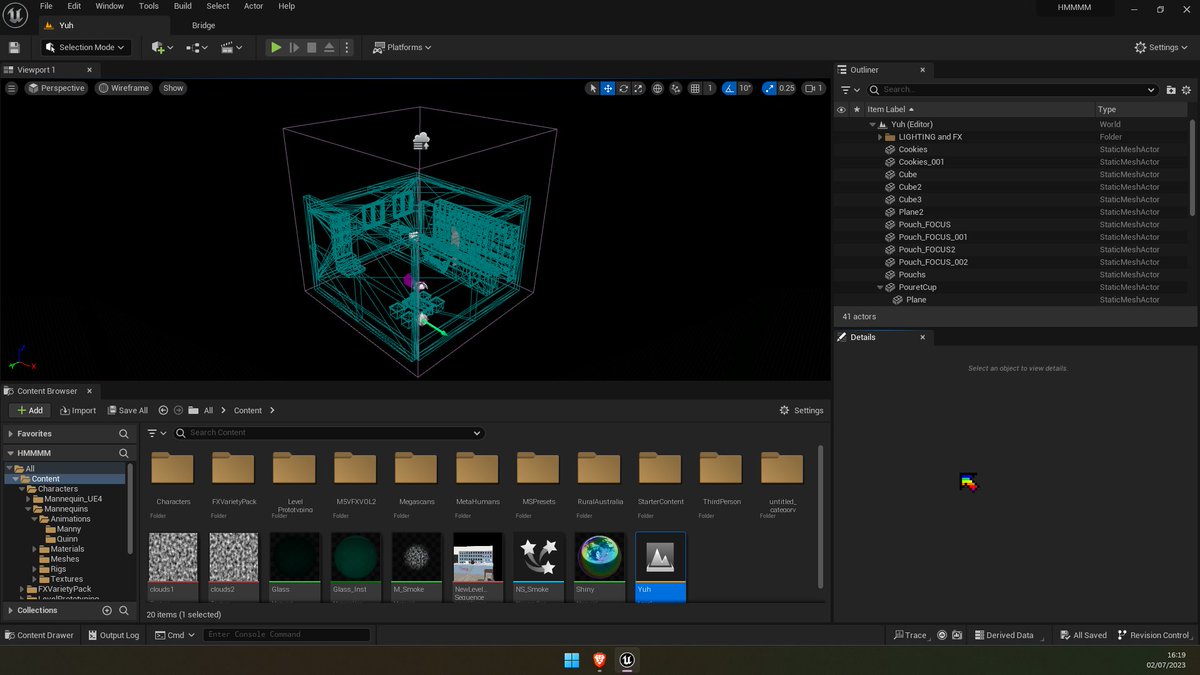This screenshot has width=1200, height=675.
Task: Toggle rotation angle snapping
Action: (729, 88)
